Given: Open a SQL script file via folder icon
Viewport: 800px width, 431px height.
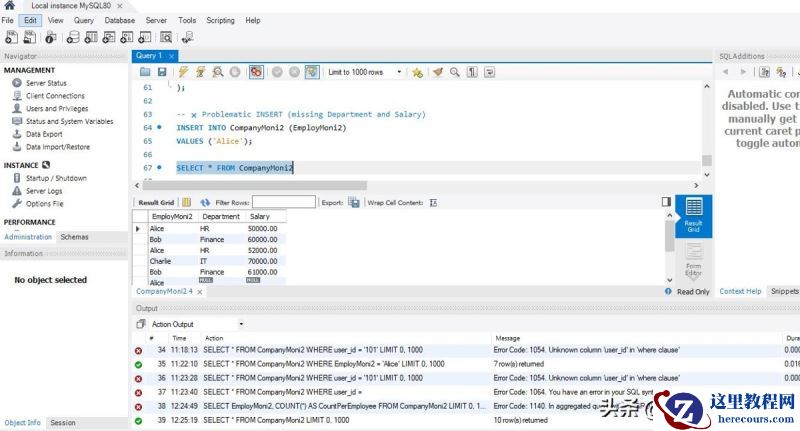Looking at the screenshot, I should click(x=146, y=72).
